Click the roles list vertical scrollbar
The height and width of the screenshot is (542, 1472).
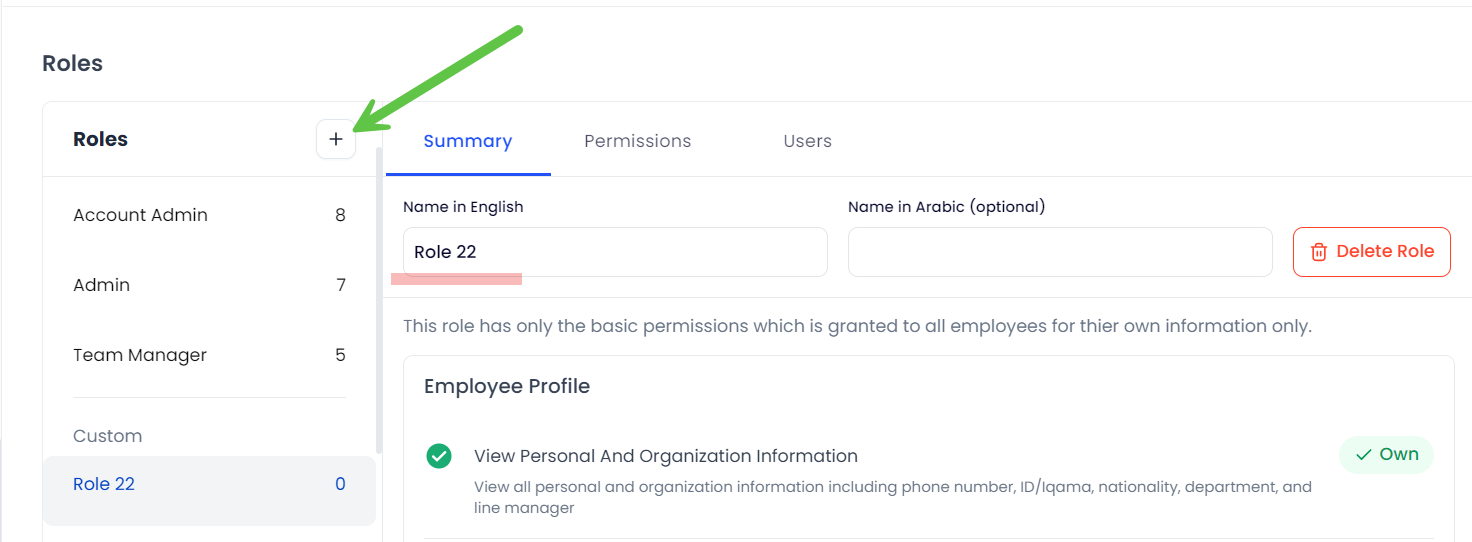tap(379, 300)
